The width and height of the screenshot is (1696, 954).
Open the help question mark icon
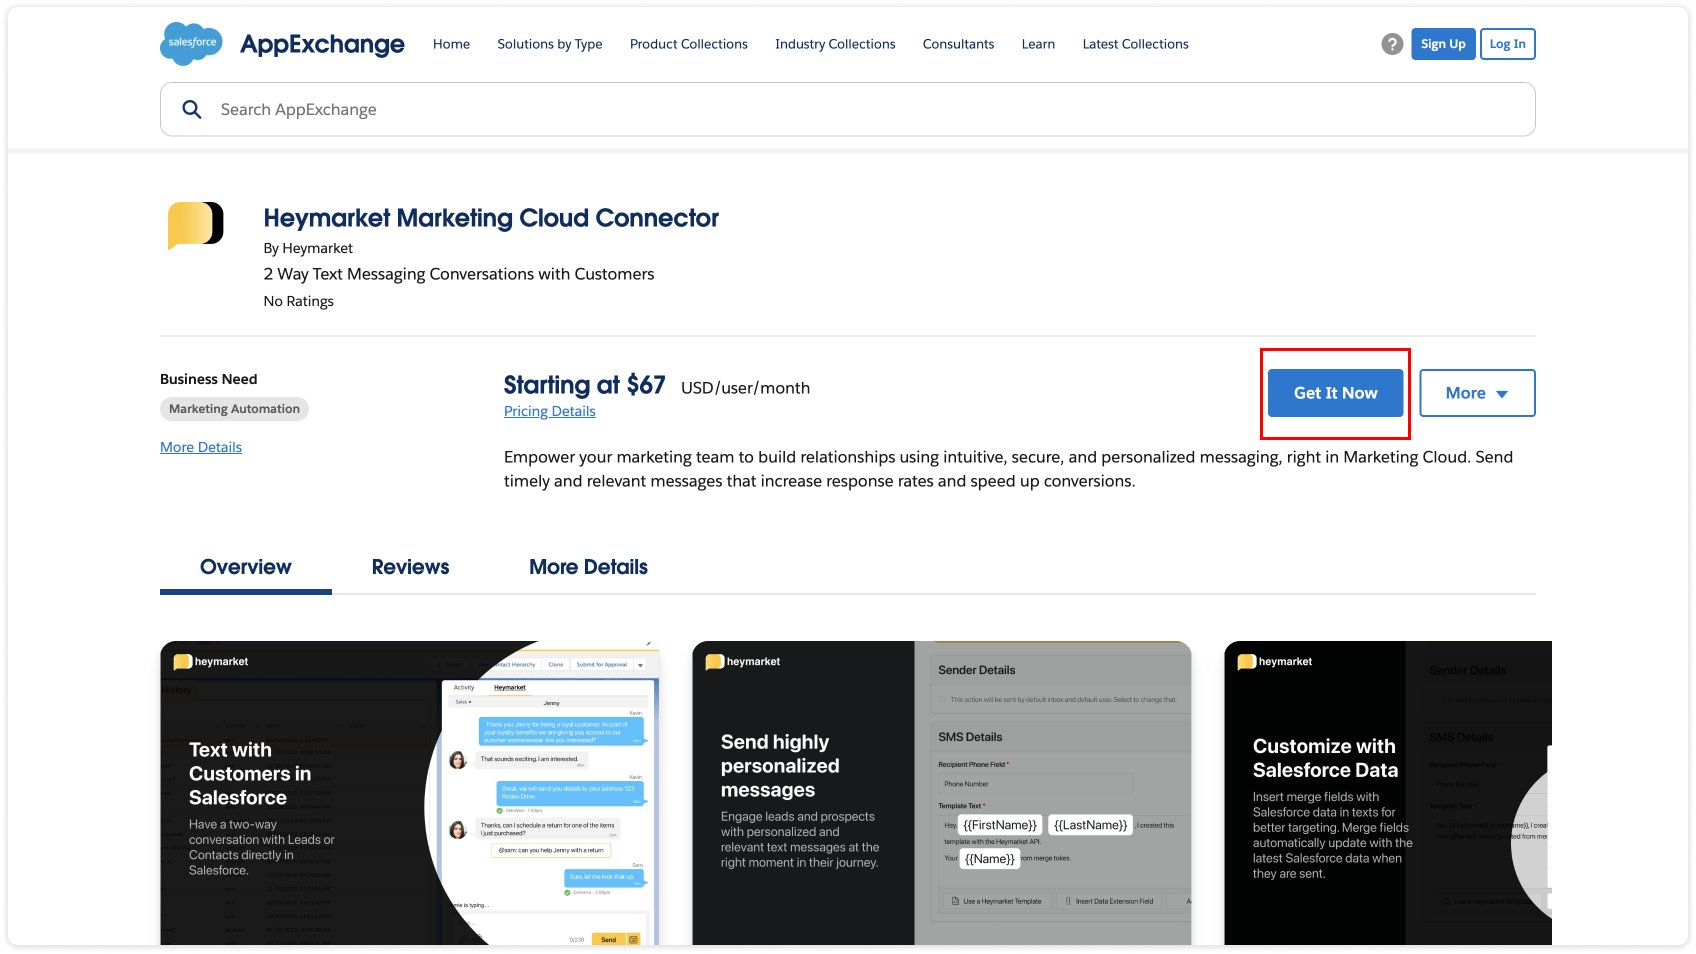(1392, 44)
